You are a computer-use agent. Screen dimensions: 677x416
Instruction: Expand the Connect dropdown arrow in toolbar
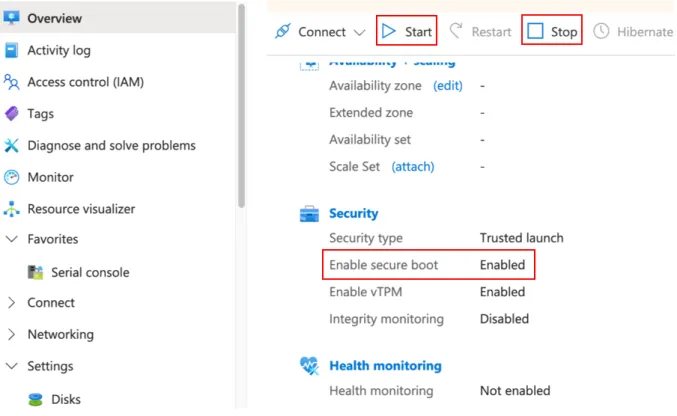(x=359, y=32)
